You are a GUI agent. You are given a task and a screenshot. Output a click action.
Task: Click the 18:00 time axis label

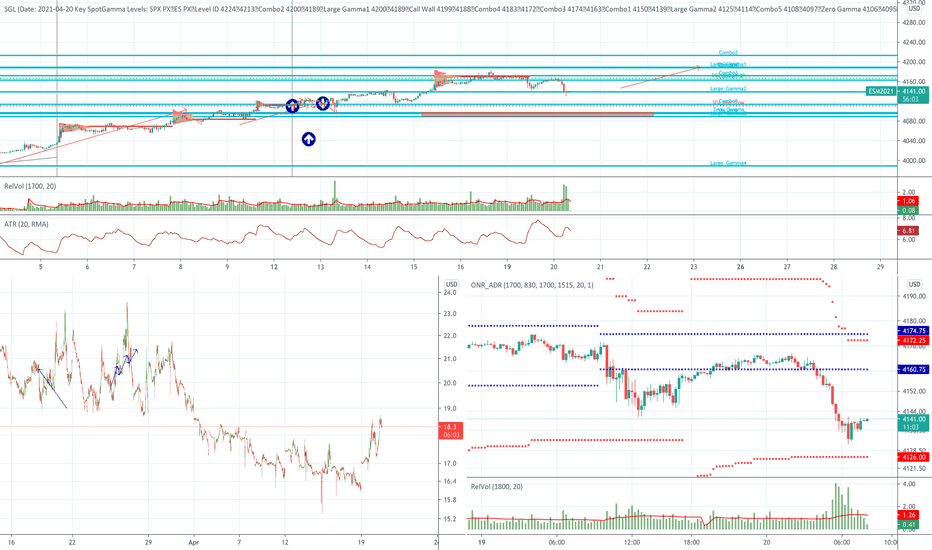[691, 542]
